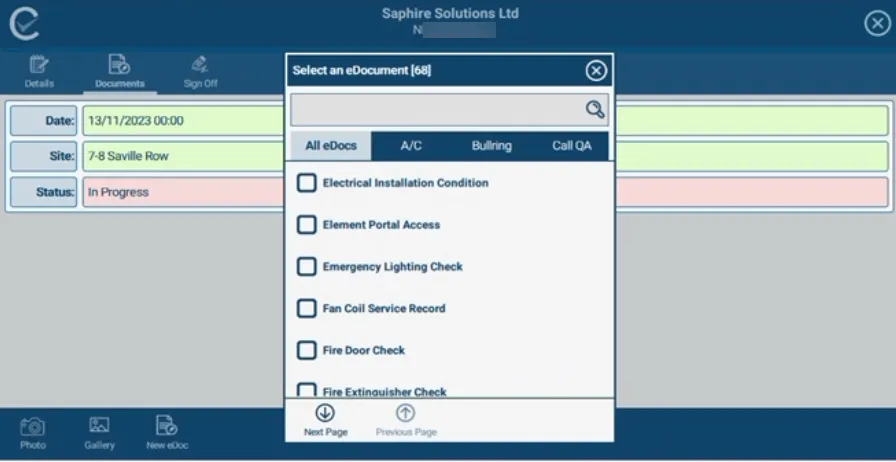Go to Next Page of eDocuments
Screen dimensions: 896x462
326,414
